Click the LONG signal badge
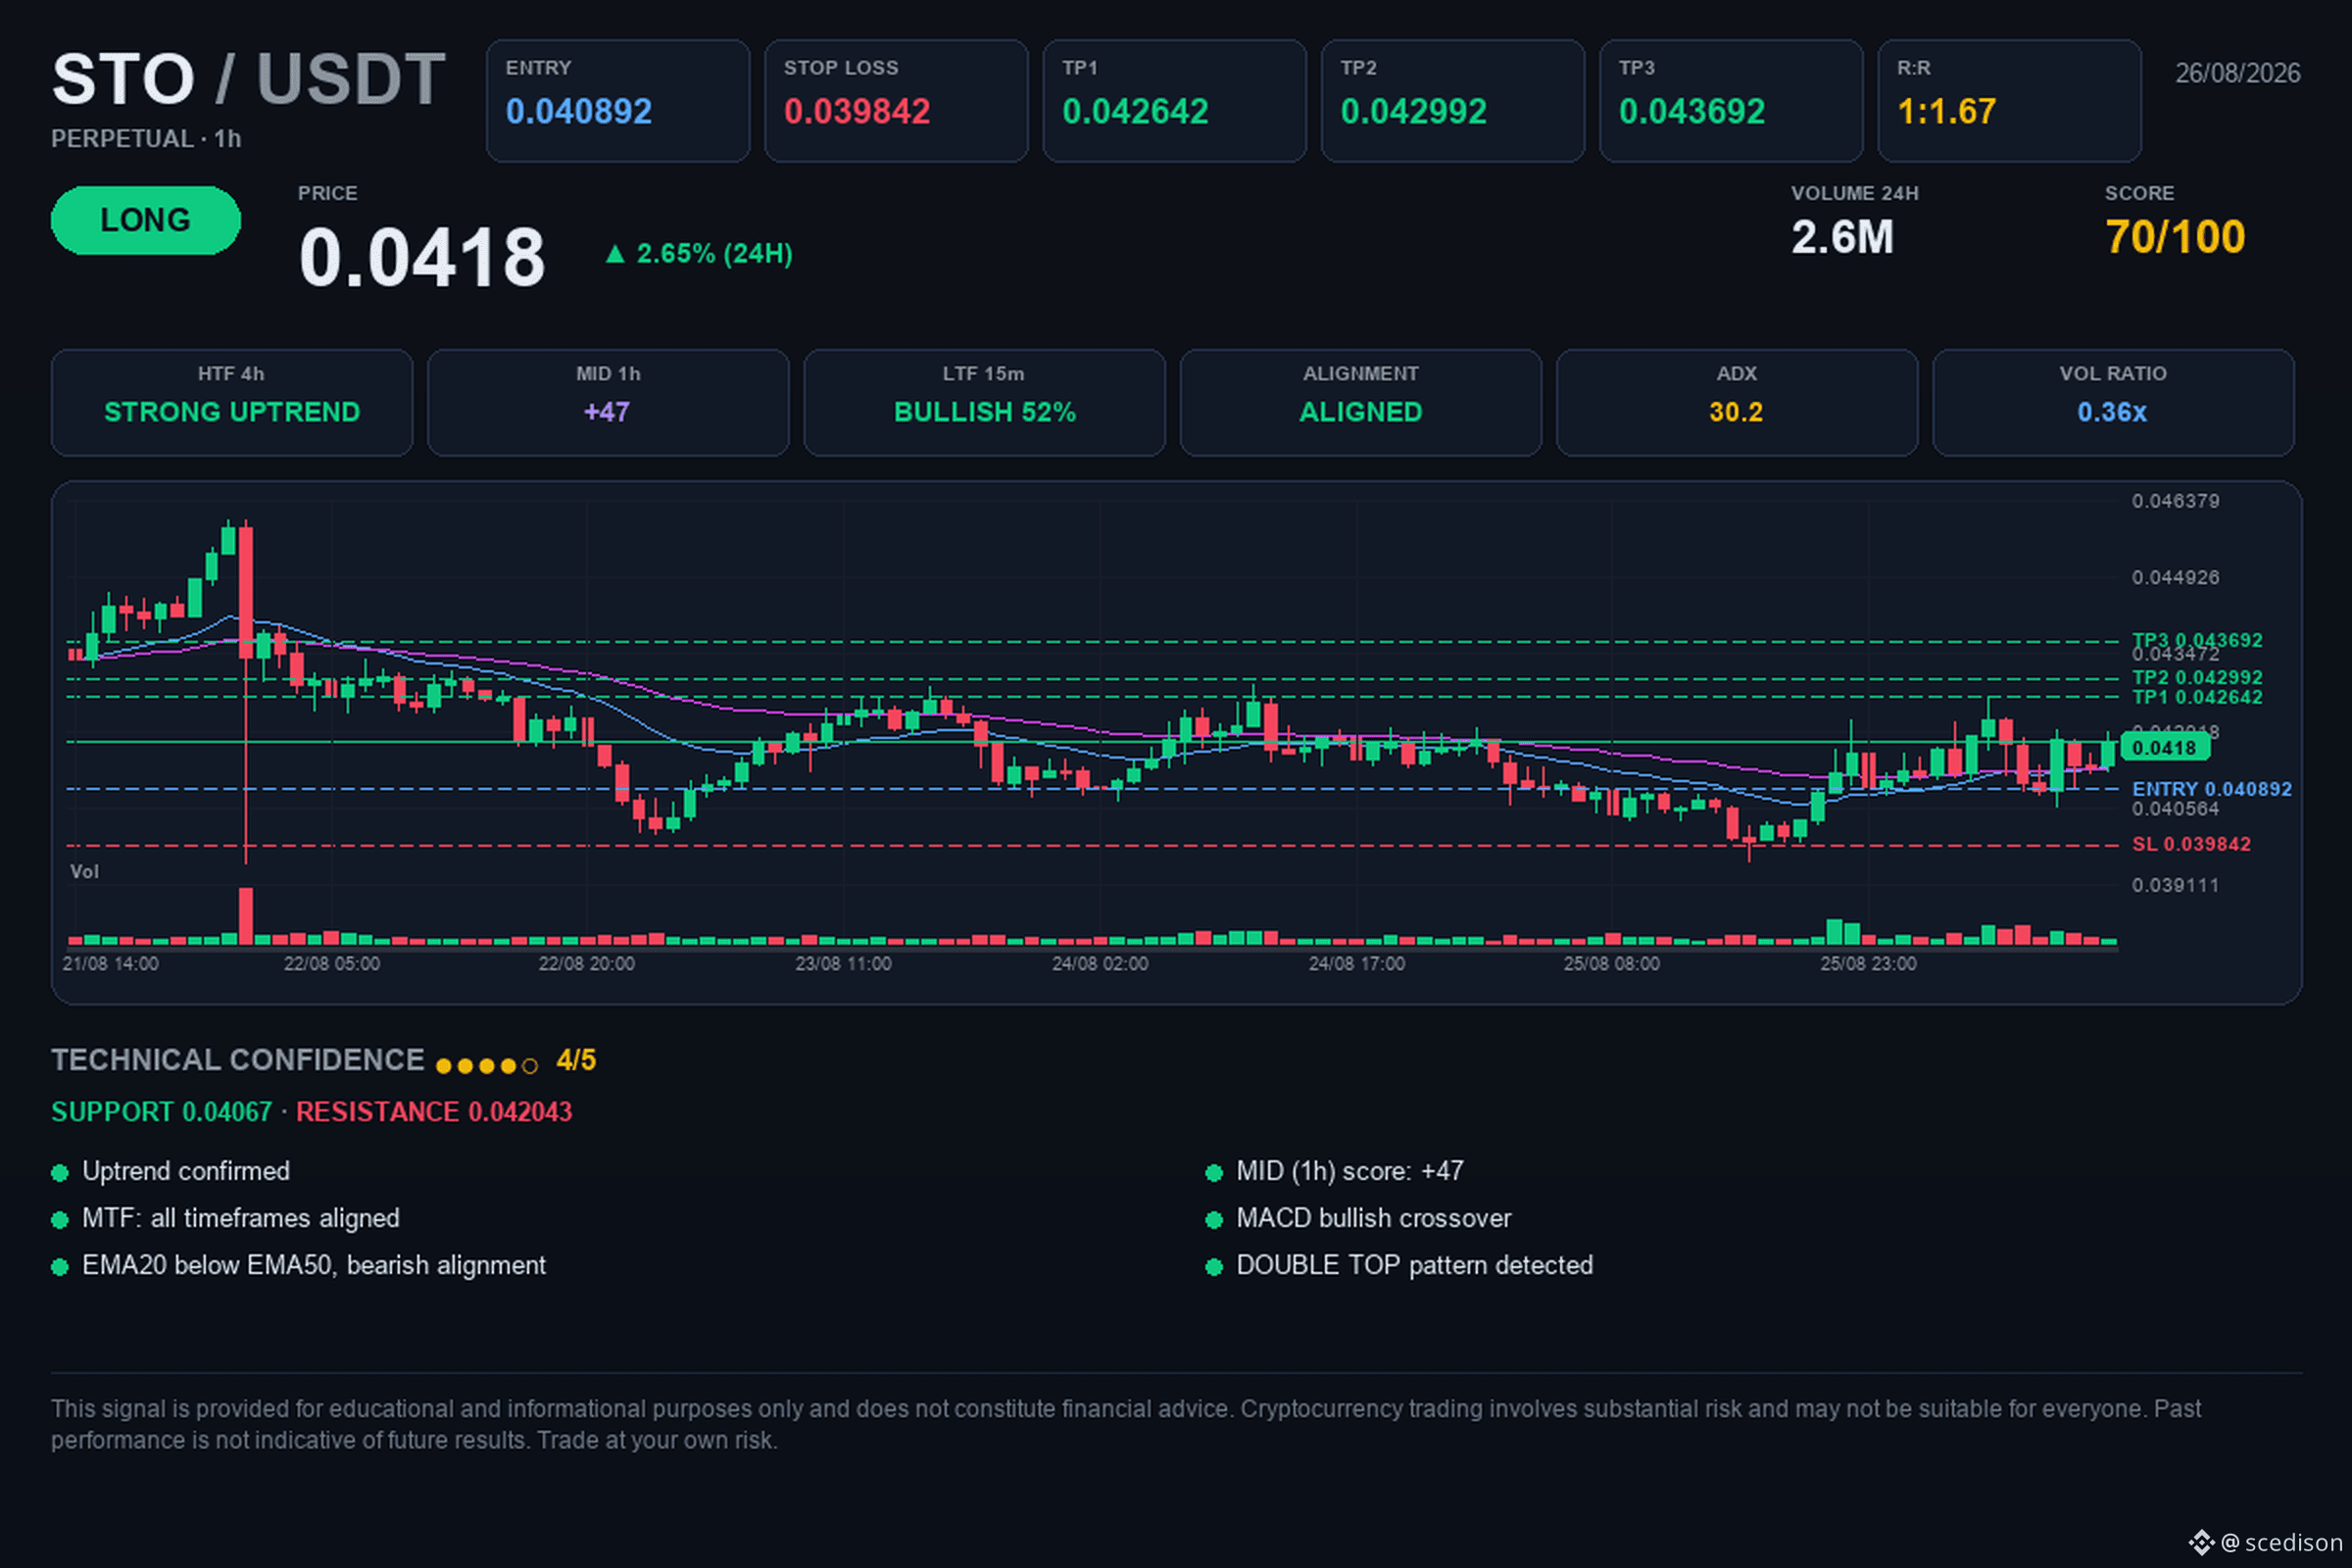 coord(146,220)
